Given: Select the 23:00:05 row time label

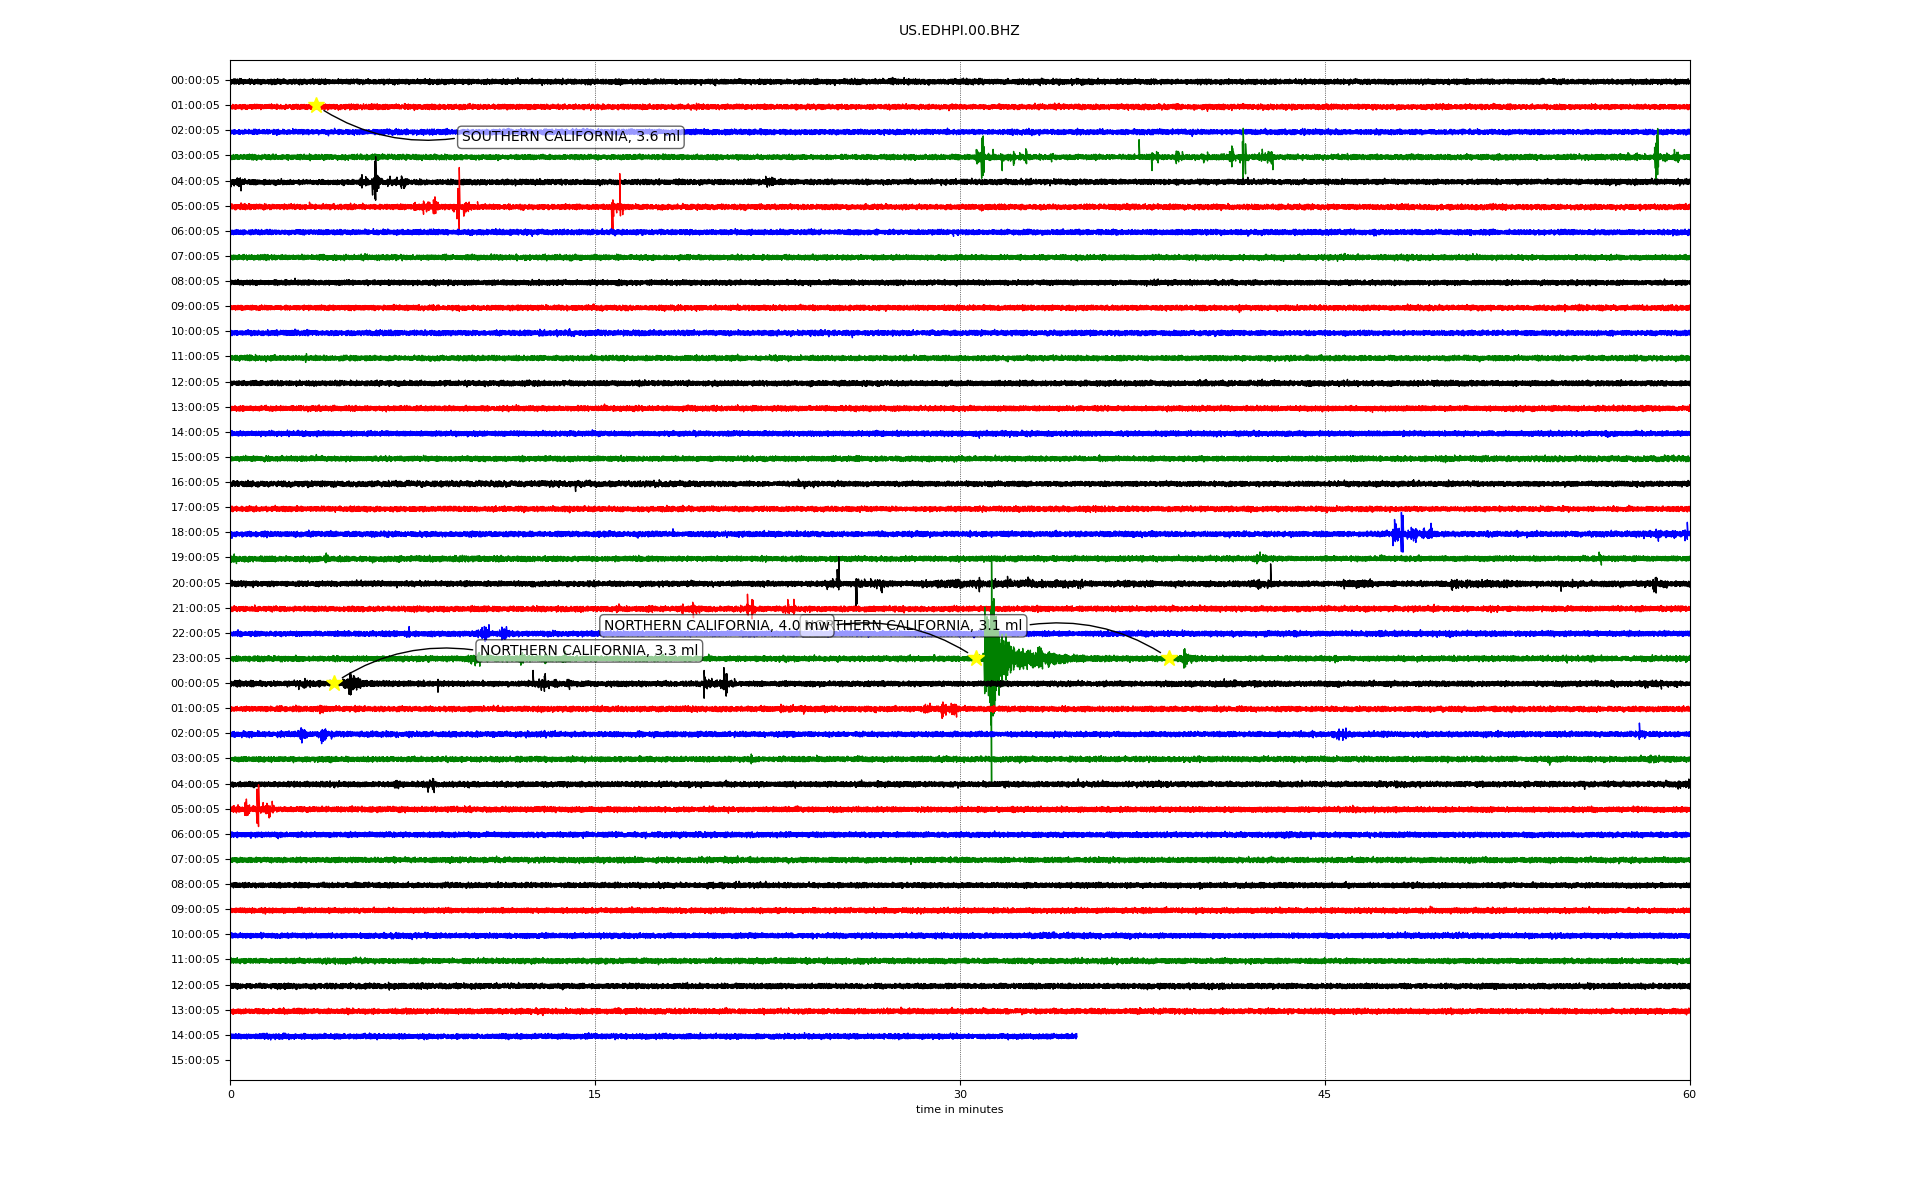Looking at the screenshot, I should (195, 658).
